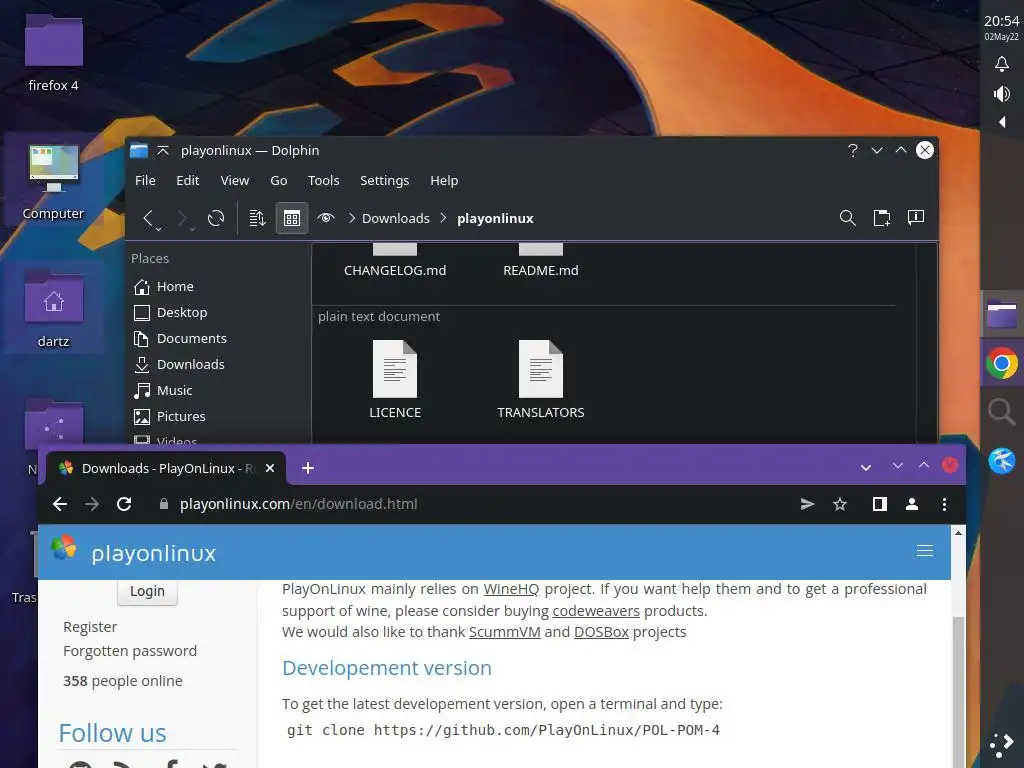Screen dimensions: 1024x768
Task: Open Chrome tab search dropdown
Action: (x=866, y=468)
